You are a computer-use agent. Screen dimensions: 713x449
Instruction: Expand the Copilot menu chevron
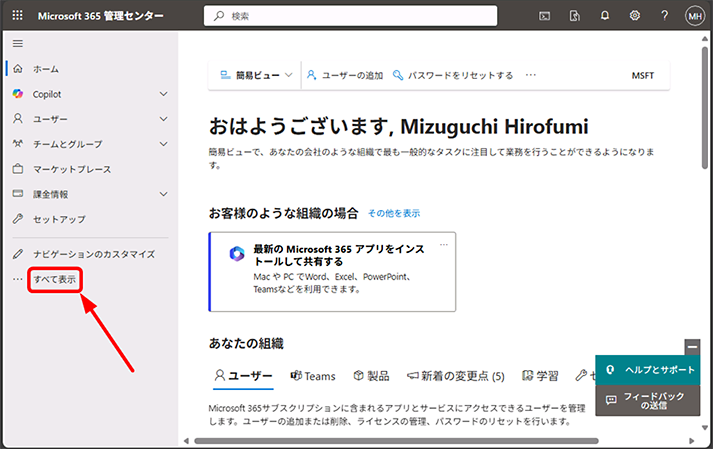pyautogui.click(x=164, y=94)
